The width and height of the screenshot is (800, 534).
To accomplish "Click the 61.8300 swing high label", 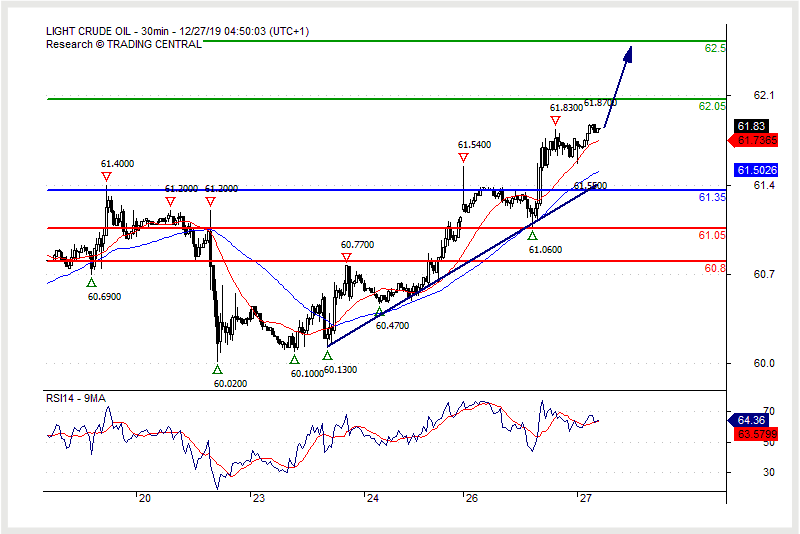I will (x=566, y=108).
